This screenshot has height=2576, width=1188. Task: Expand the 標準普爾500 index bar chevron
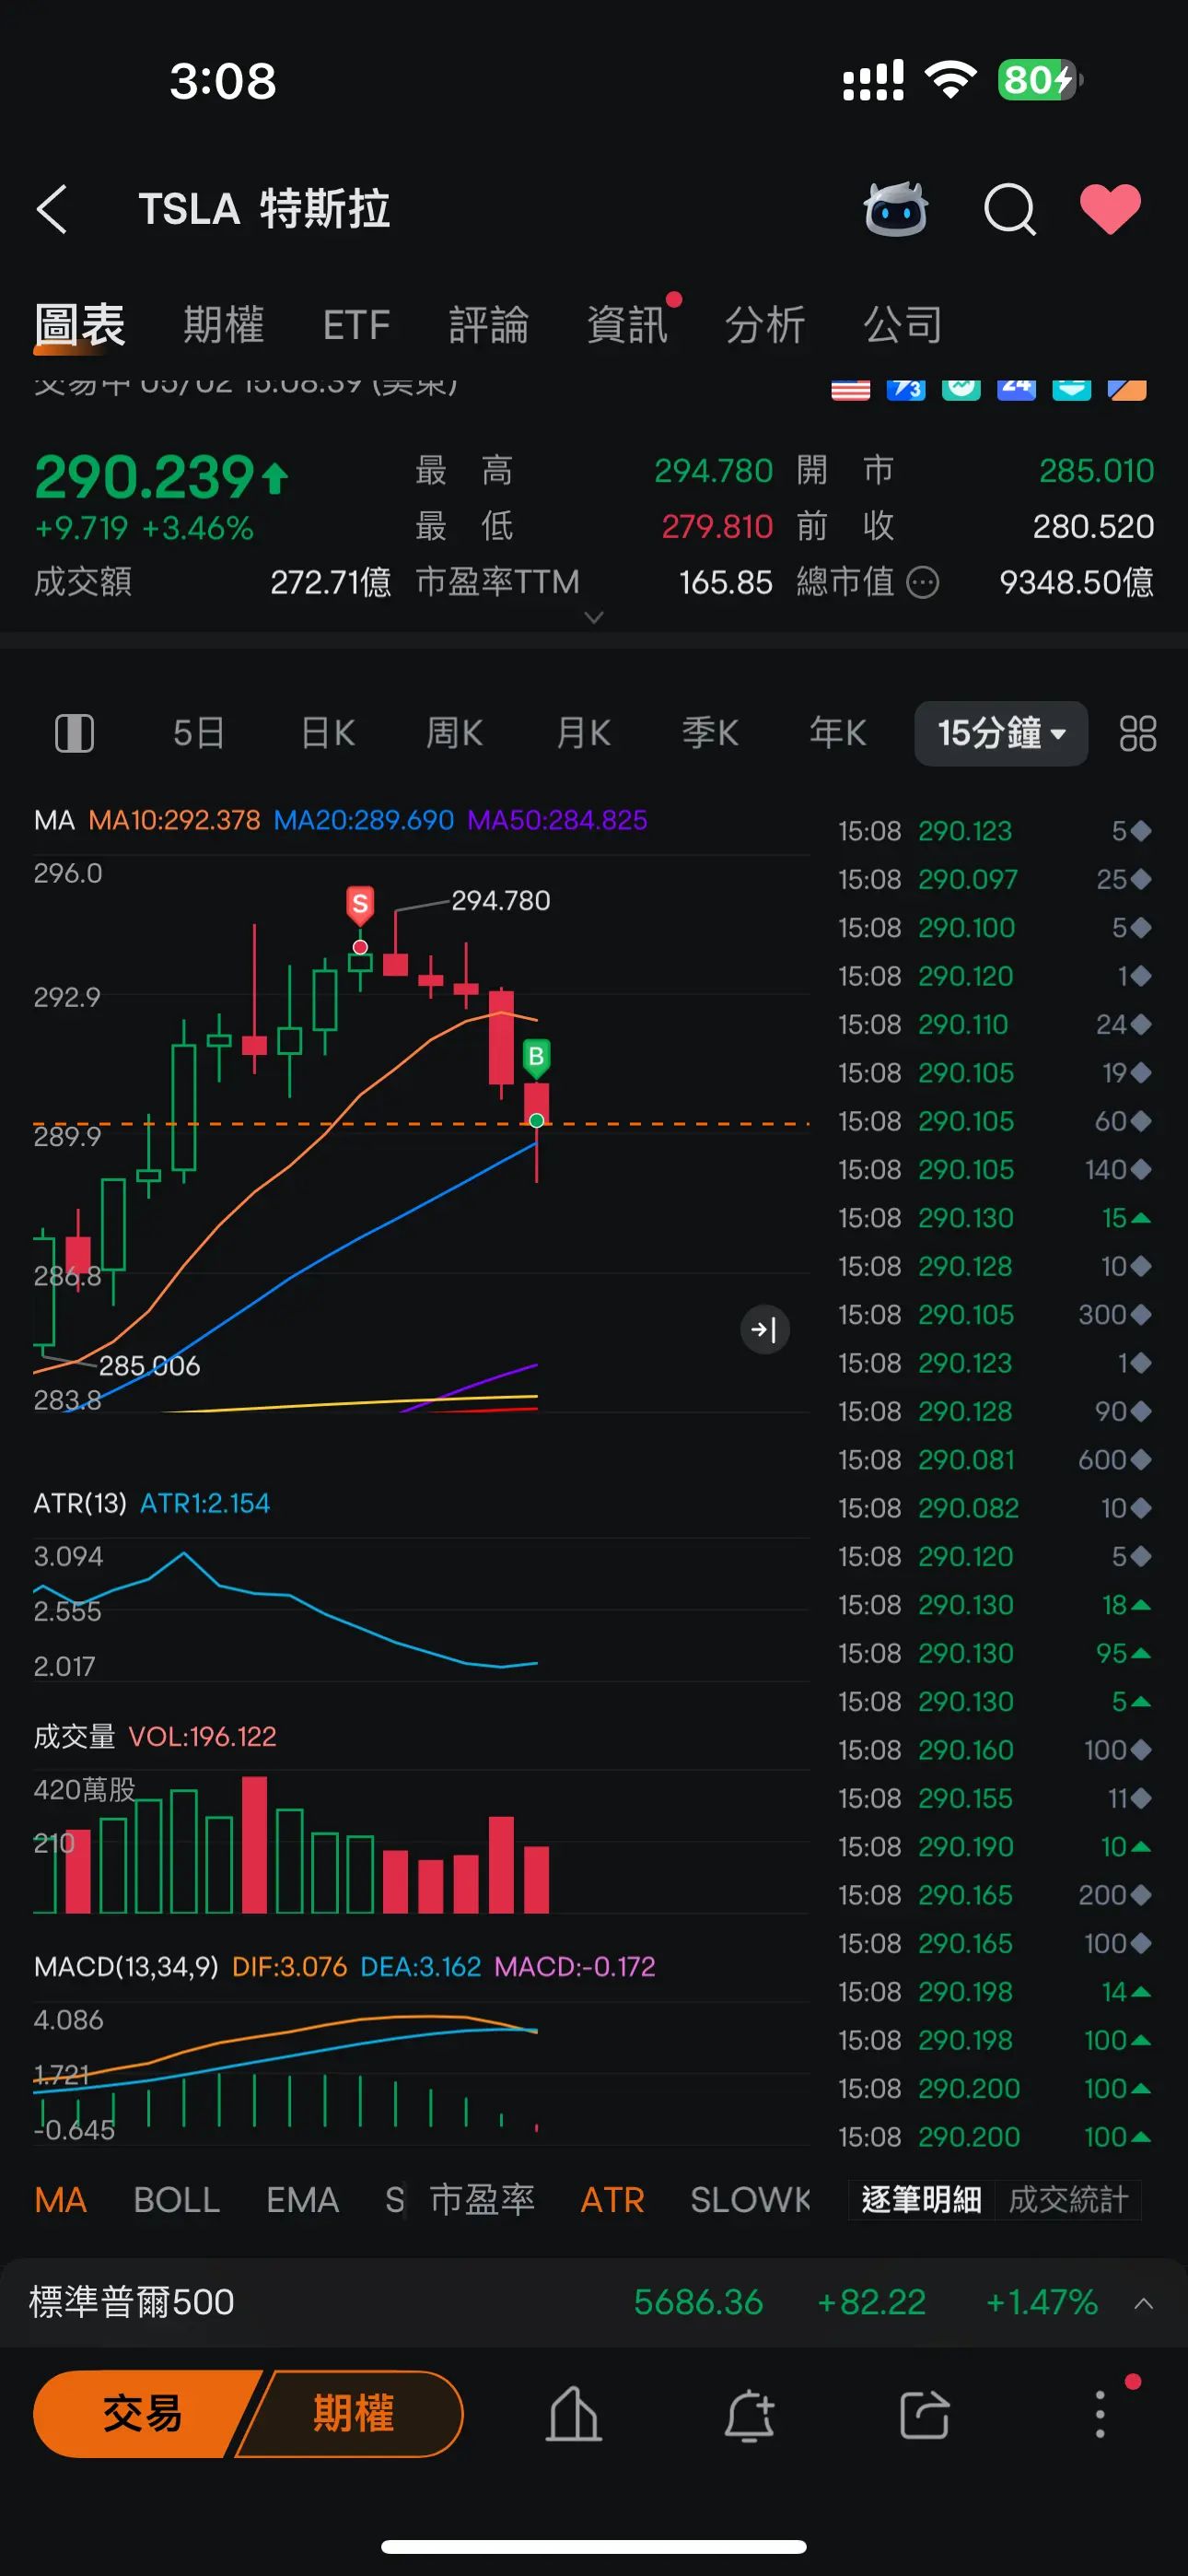click(1144, 2304)
